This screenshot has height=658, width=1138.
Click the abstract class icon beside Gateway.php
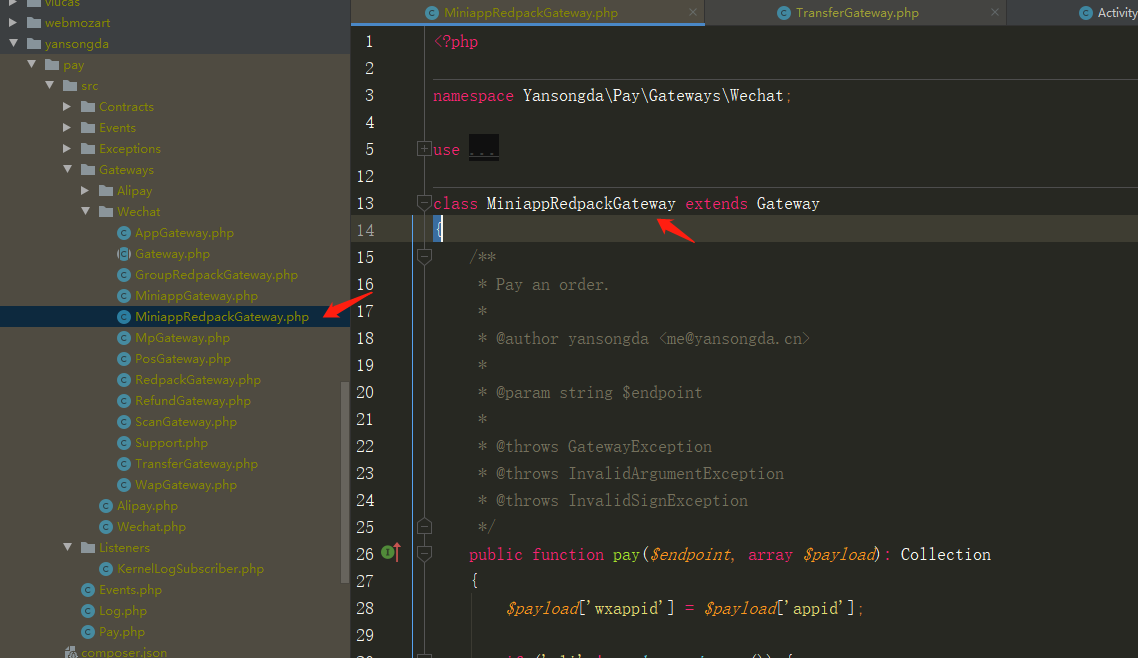[123, 254]
